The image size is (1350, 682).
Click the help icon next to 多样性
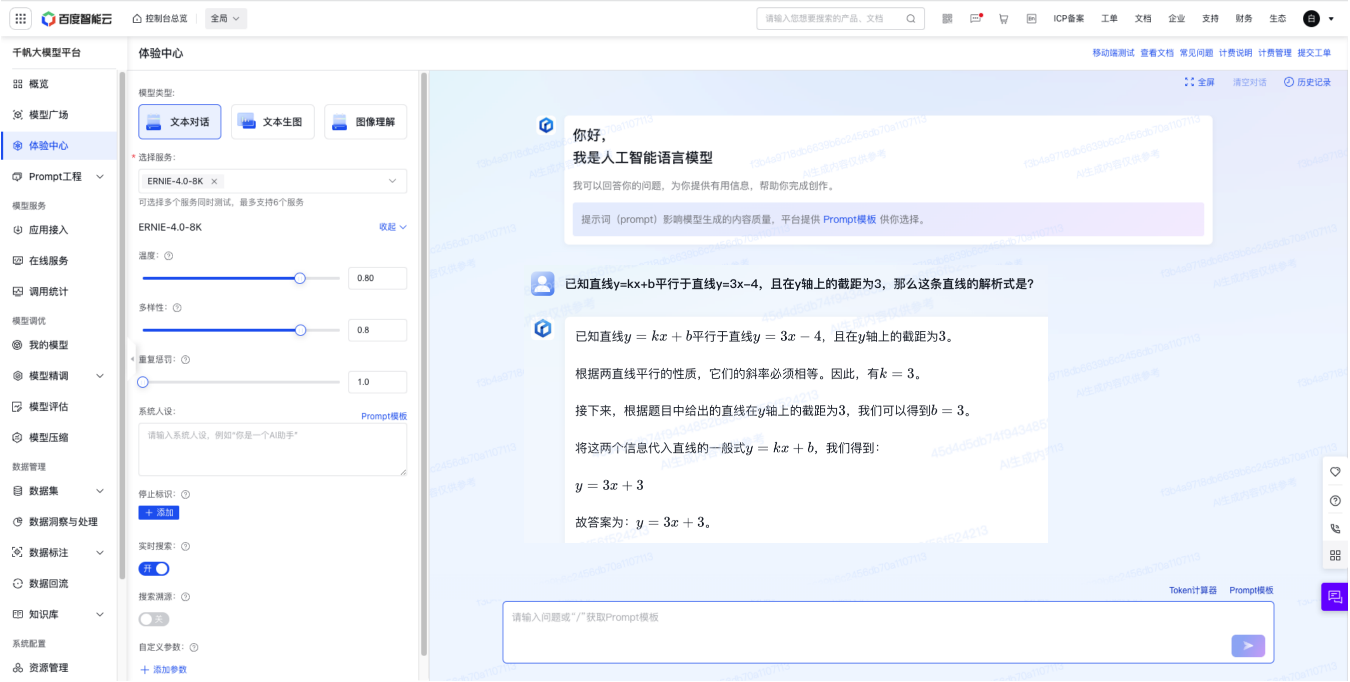[177, 308]
